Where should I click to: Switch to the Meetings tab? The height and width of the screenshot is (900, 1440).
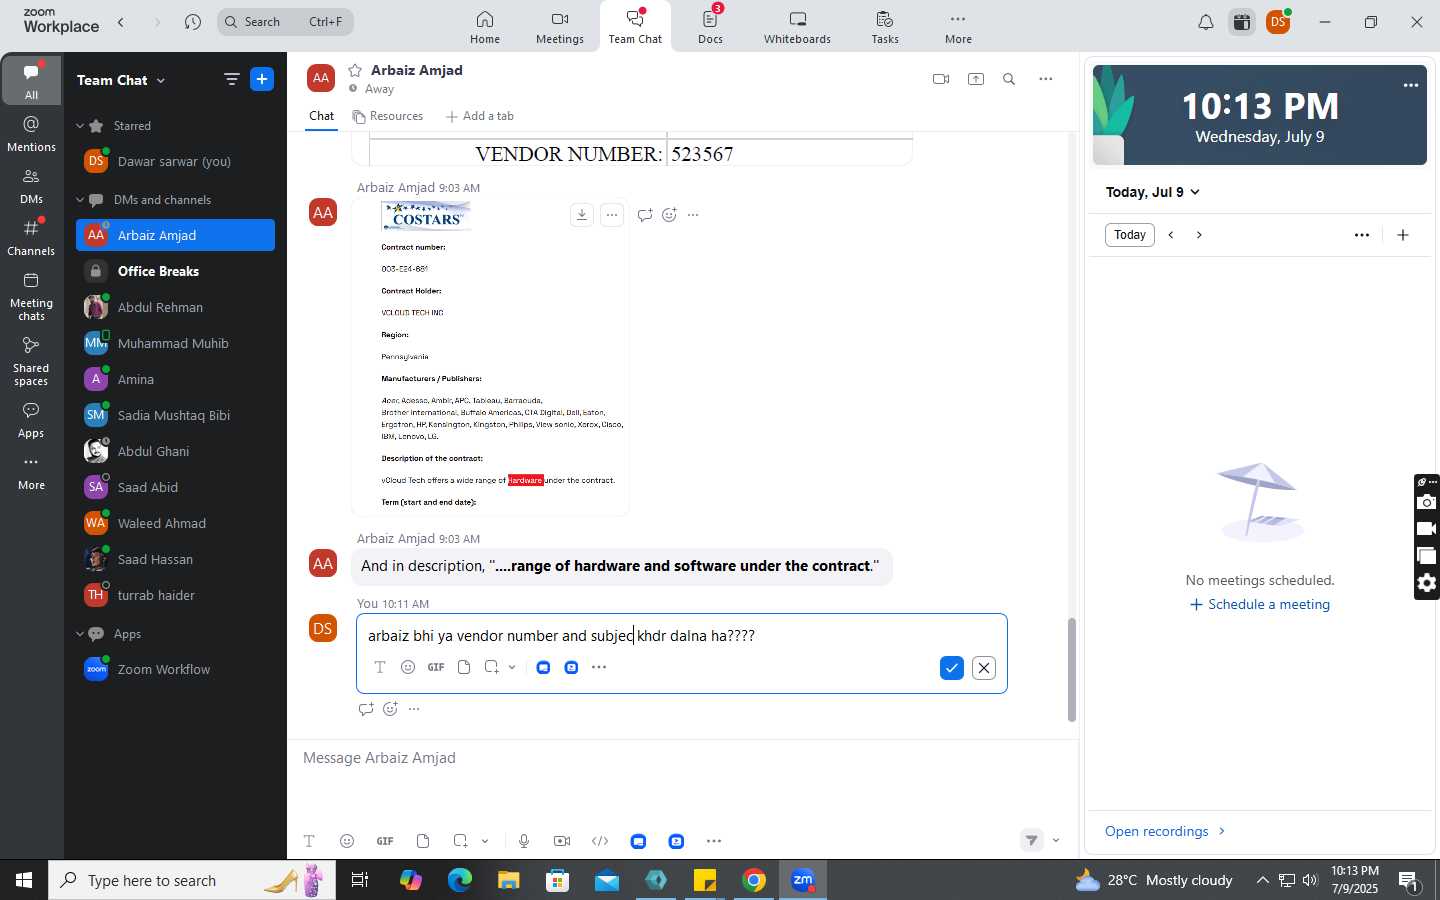point(560,27)
